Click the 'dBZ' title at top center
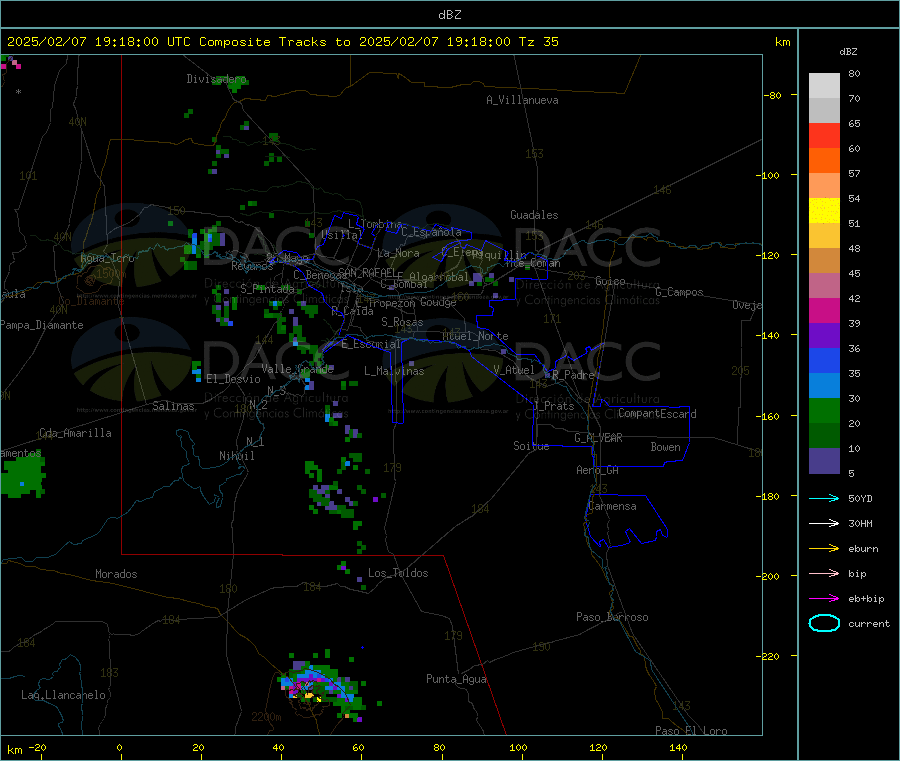The image size is (900, 761). (x=449, y=15)
